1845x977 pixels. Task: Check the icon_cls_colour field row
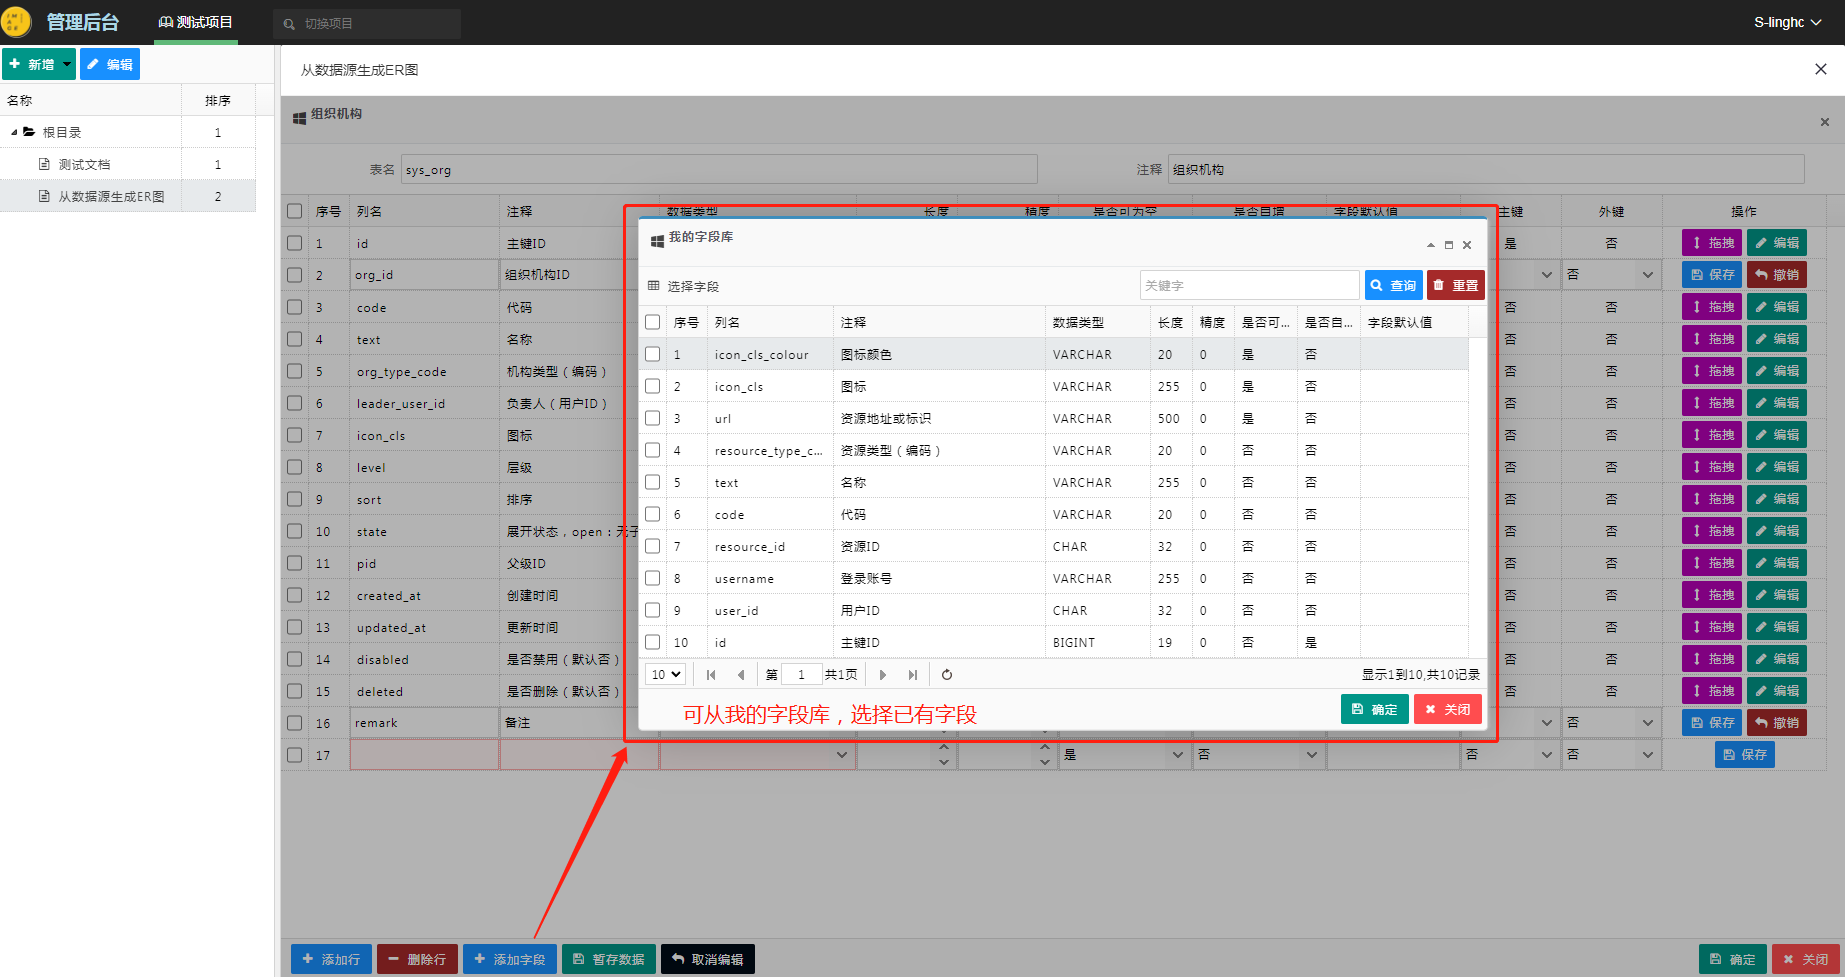[x=653, y=354]
